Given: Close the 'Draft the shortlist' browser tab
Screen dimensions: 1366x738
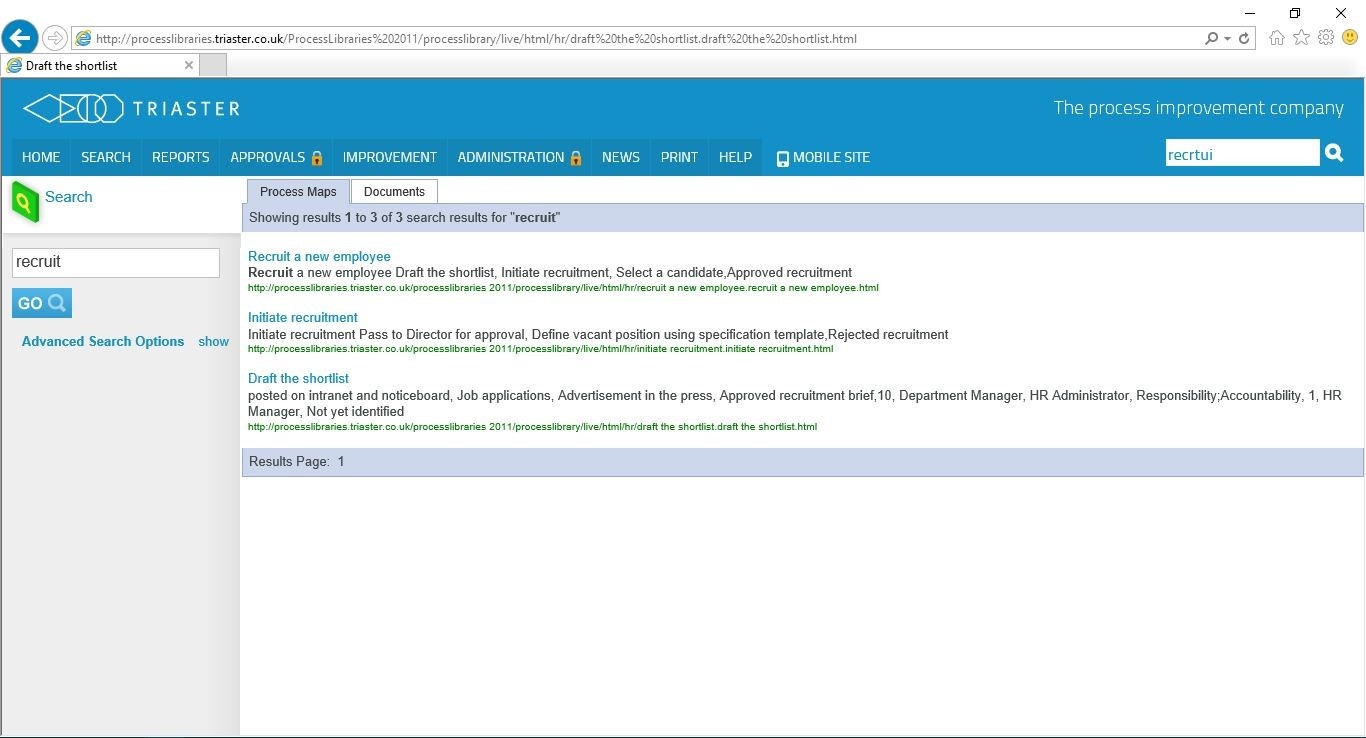Looking at the screenshot, I should 189,65.
